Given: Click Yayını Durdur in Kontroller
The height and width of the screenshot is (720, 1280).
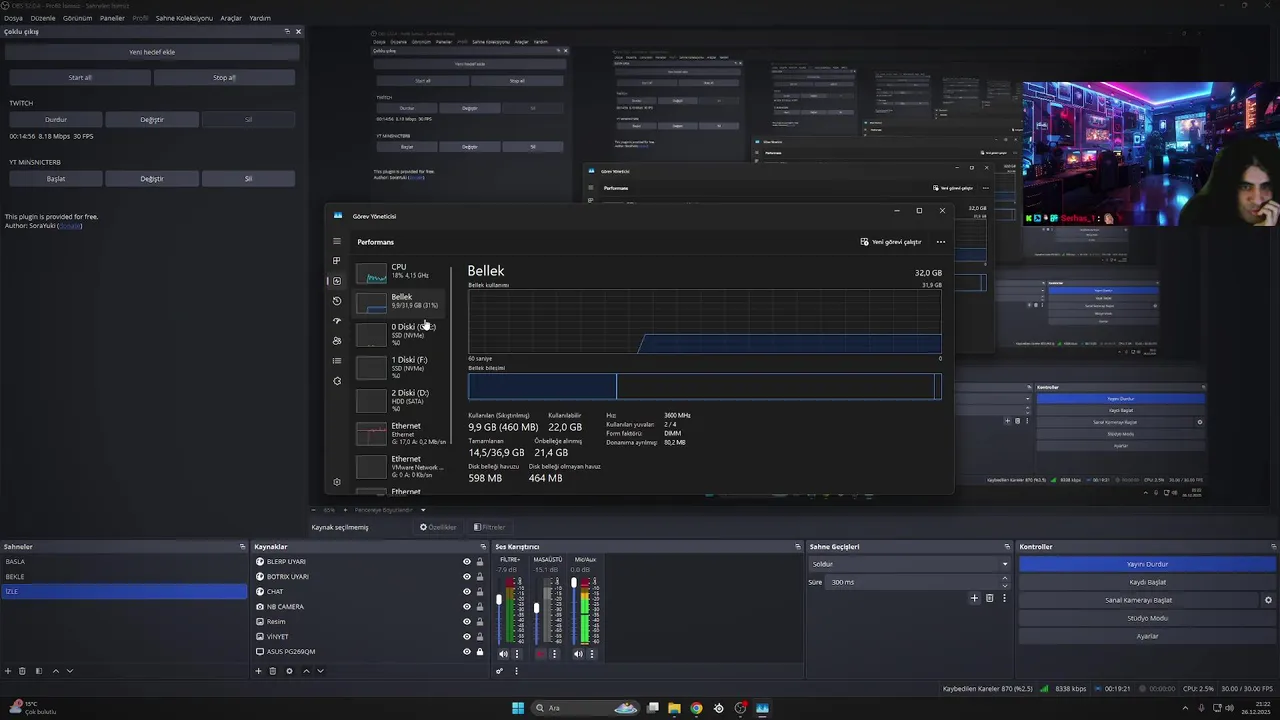Looking at the screenshot, I should click(1147, 564).
